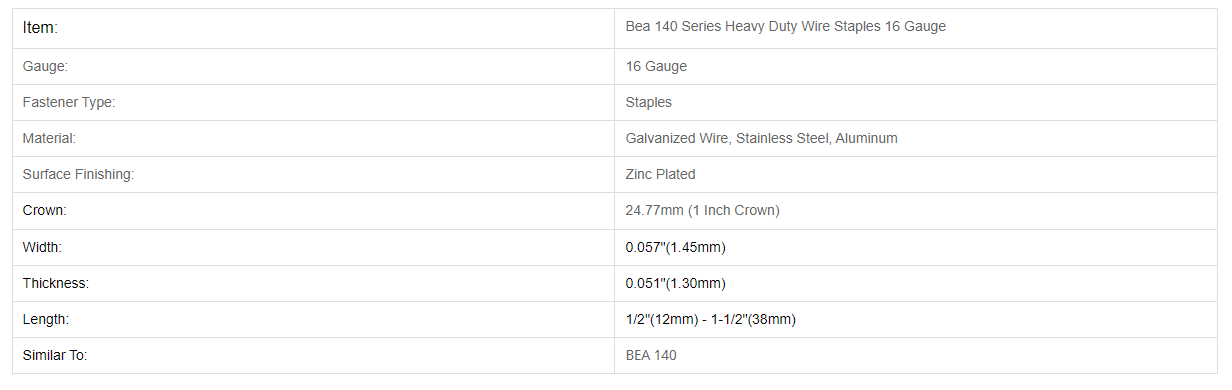Click the 1/2"(12mm) - 1-1/2"(38mm) length value
Viewport: 1232px width, 390px height.
point(711,320)
